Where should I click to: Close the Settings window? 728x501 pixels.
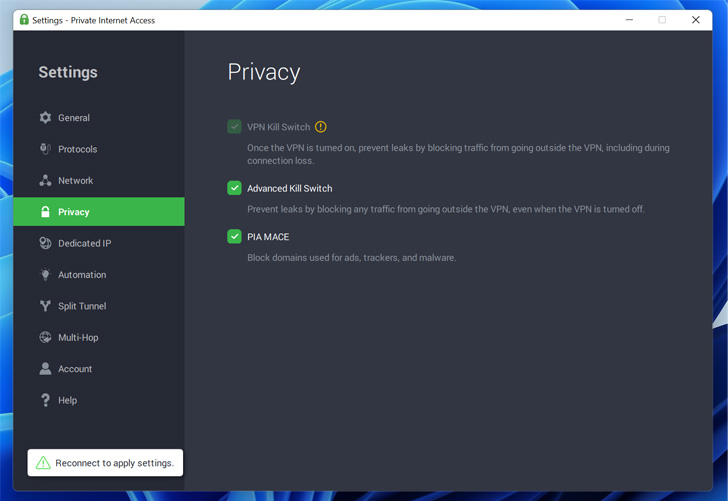[x=696, y=20]
